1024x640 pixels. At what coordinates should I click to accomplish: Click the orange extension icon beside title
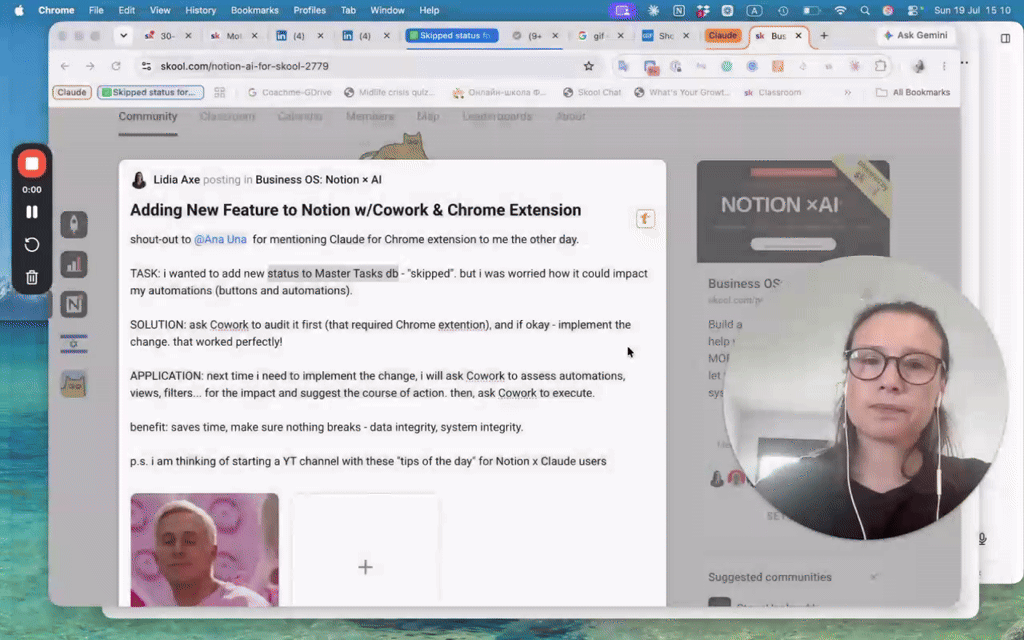click(645, 219)
